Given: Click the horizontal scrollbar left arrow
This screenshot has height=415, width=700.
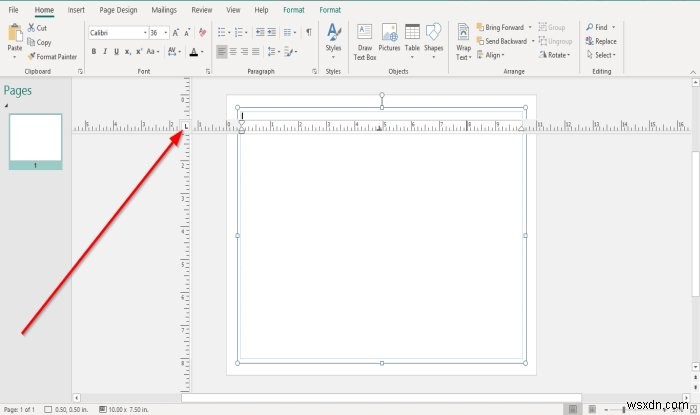Looking at the screenshot, I should click(x=76, y=397).
